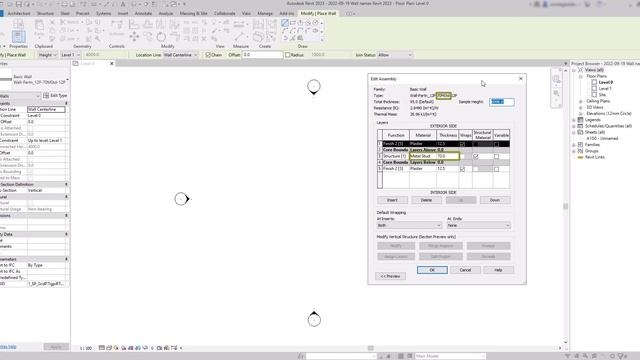640x360 pixels.
Task: Select the Rectangle draw tool
Action: click(x=293, y=23)
